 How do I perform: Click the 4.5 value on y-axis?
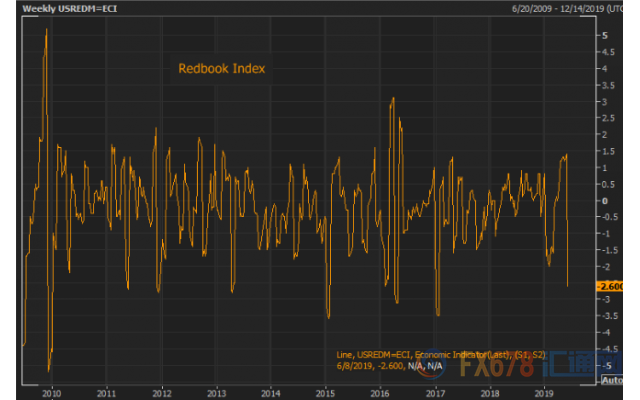click(x=608, y=52)
